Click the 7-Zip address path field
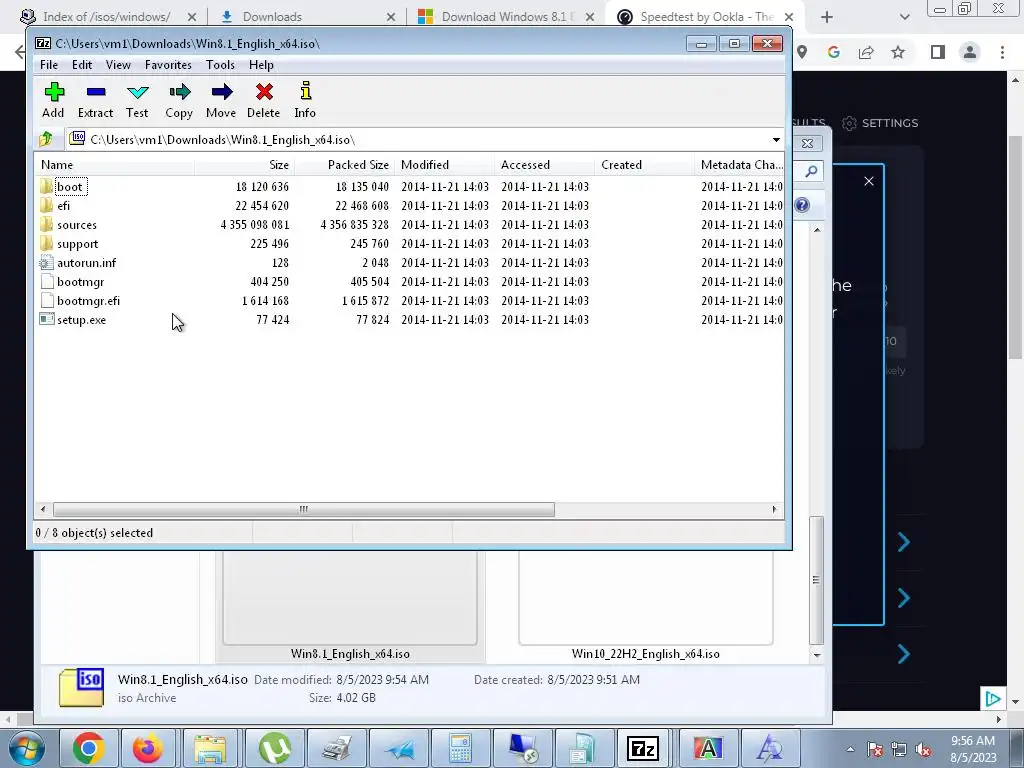Viewport: 1024px width, 768px height. point(418,140)
